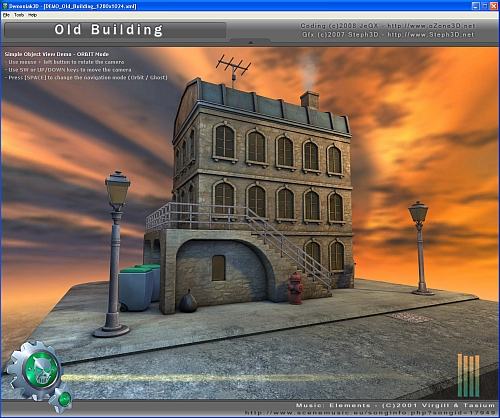Image resolution: width=500 pixels, height=418 pixels.
Task: Maximize the Demoniak3D window
Action: pos(485,6)
